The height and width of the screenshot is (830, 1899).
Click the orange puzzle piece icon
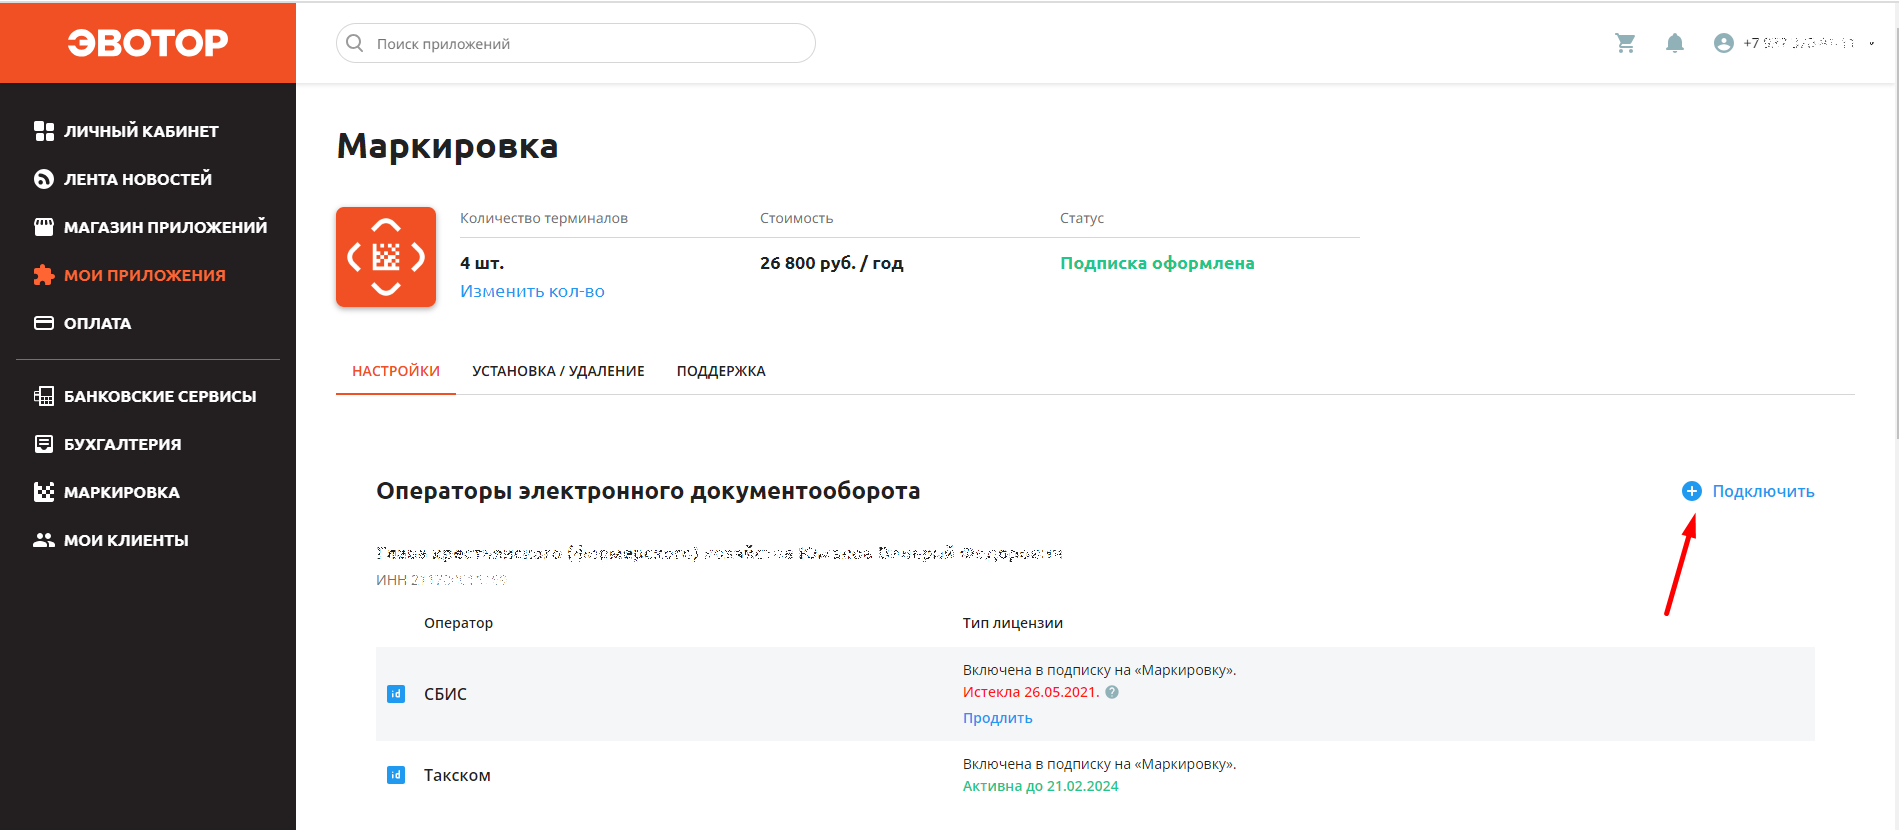point(44,275)
